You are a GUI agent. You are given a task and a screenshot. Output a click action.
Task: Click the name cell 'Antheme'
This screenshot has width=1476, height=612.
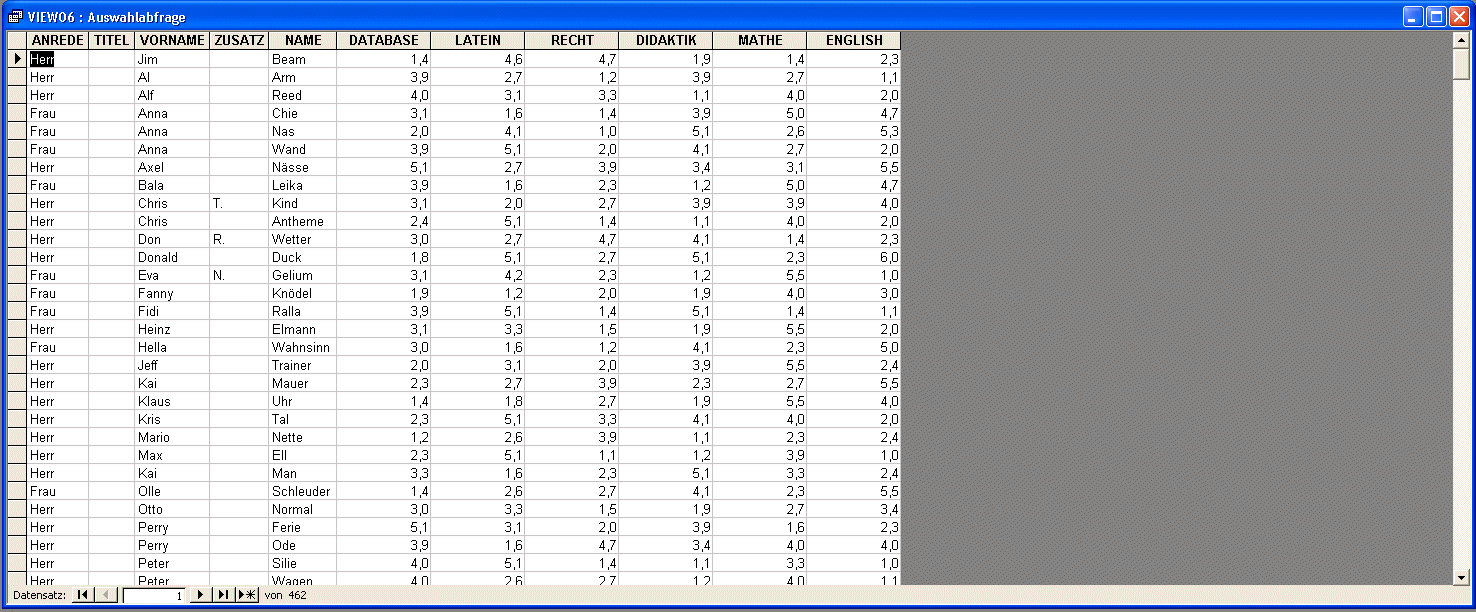[x=303, y=221]
